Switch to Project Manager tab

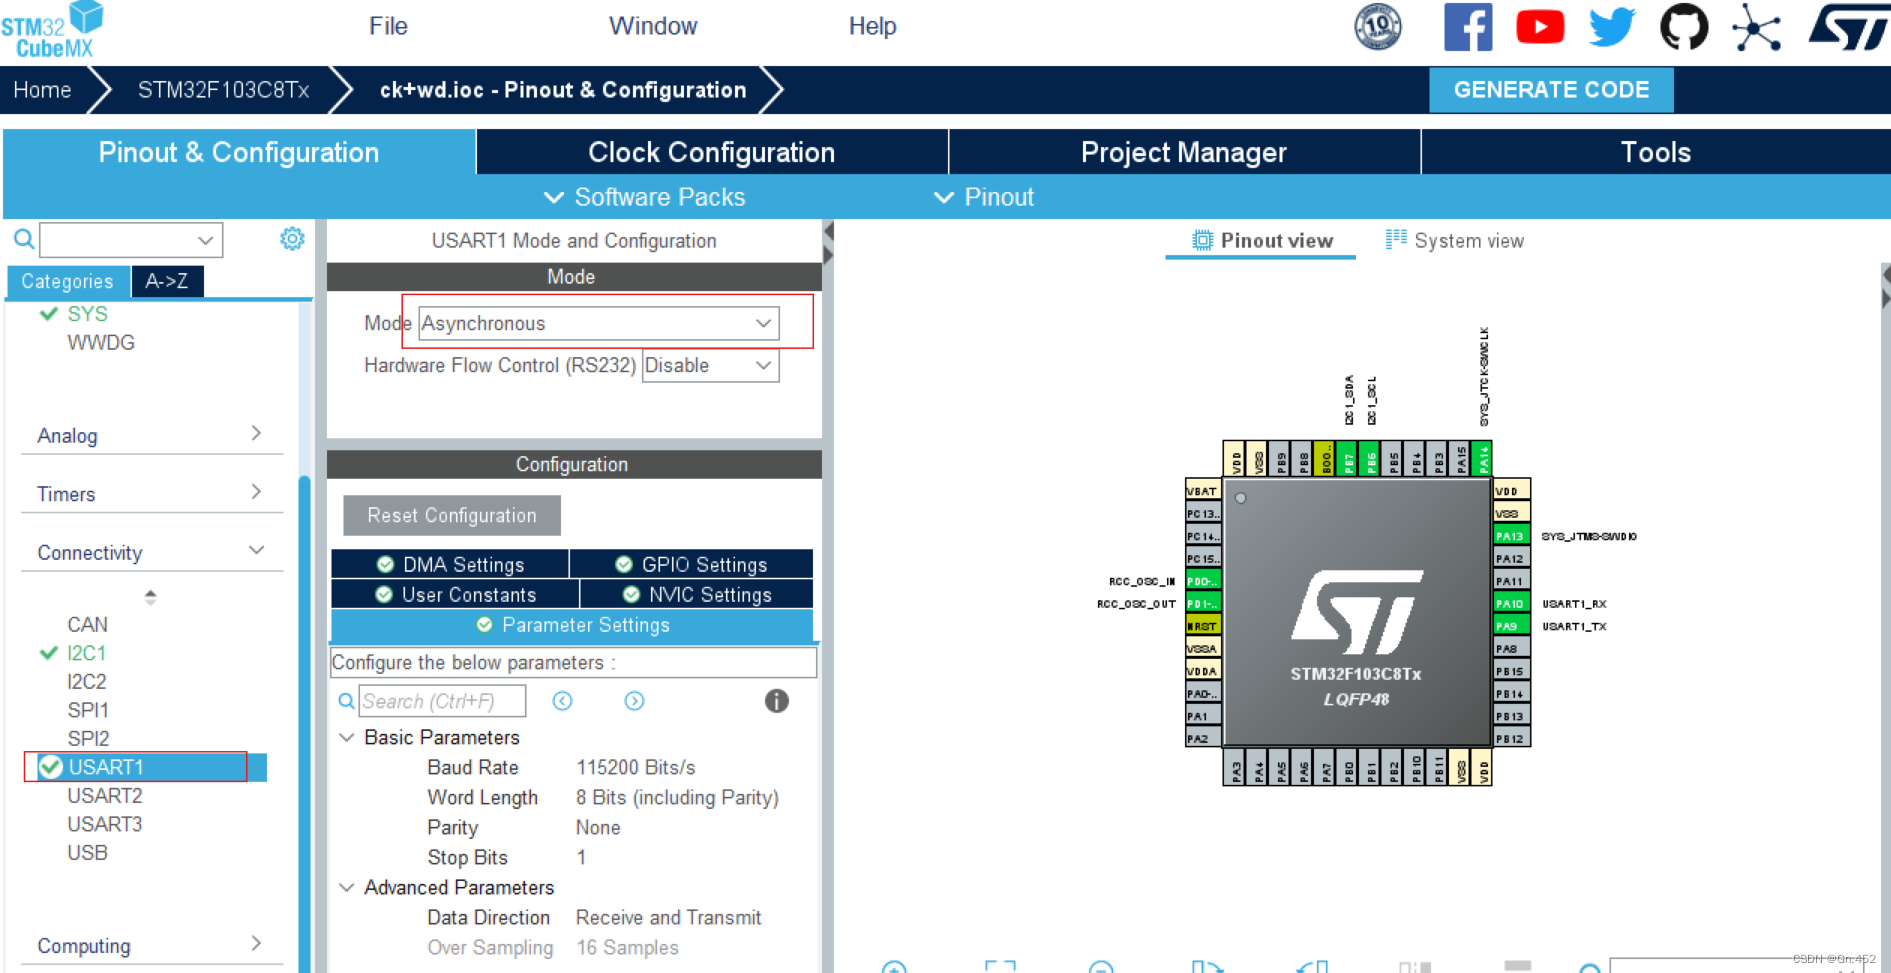coord(1184,152)
